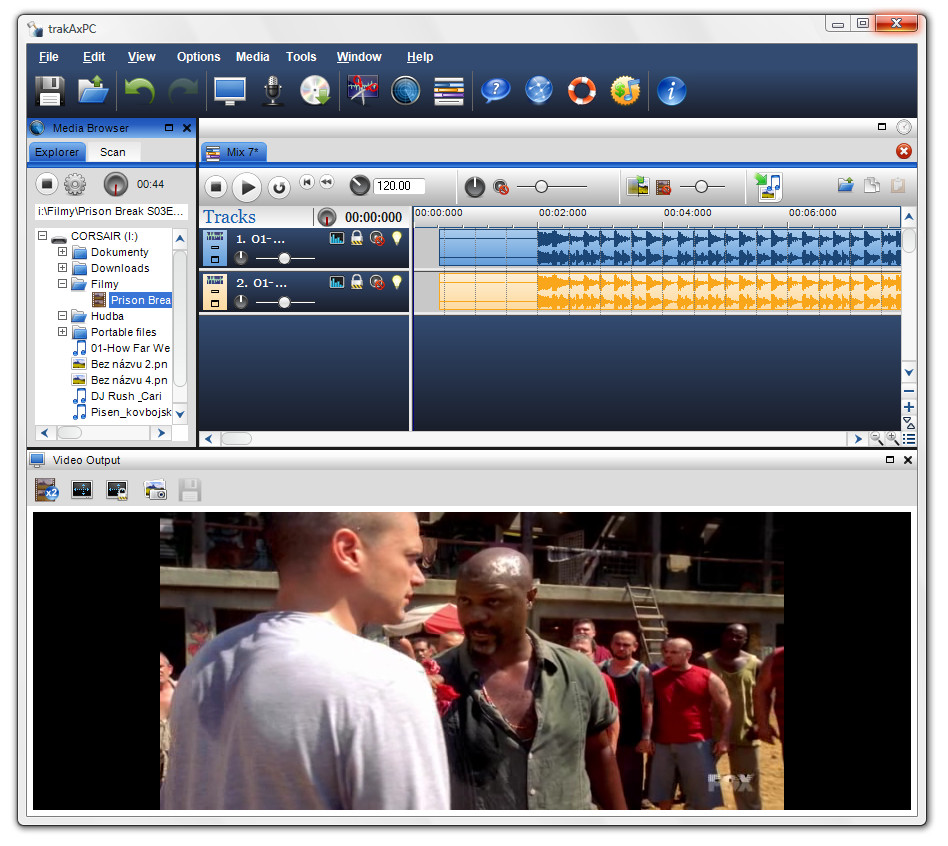Viewport: 948px width, 846px height.
Task: Toggle the light bulb on track 1
Action: pyautogui.click(x=397, y=238)
